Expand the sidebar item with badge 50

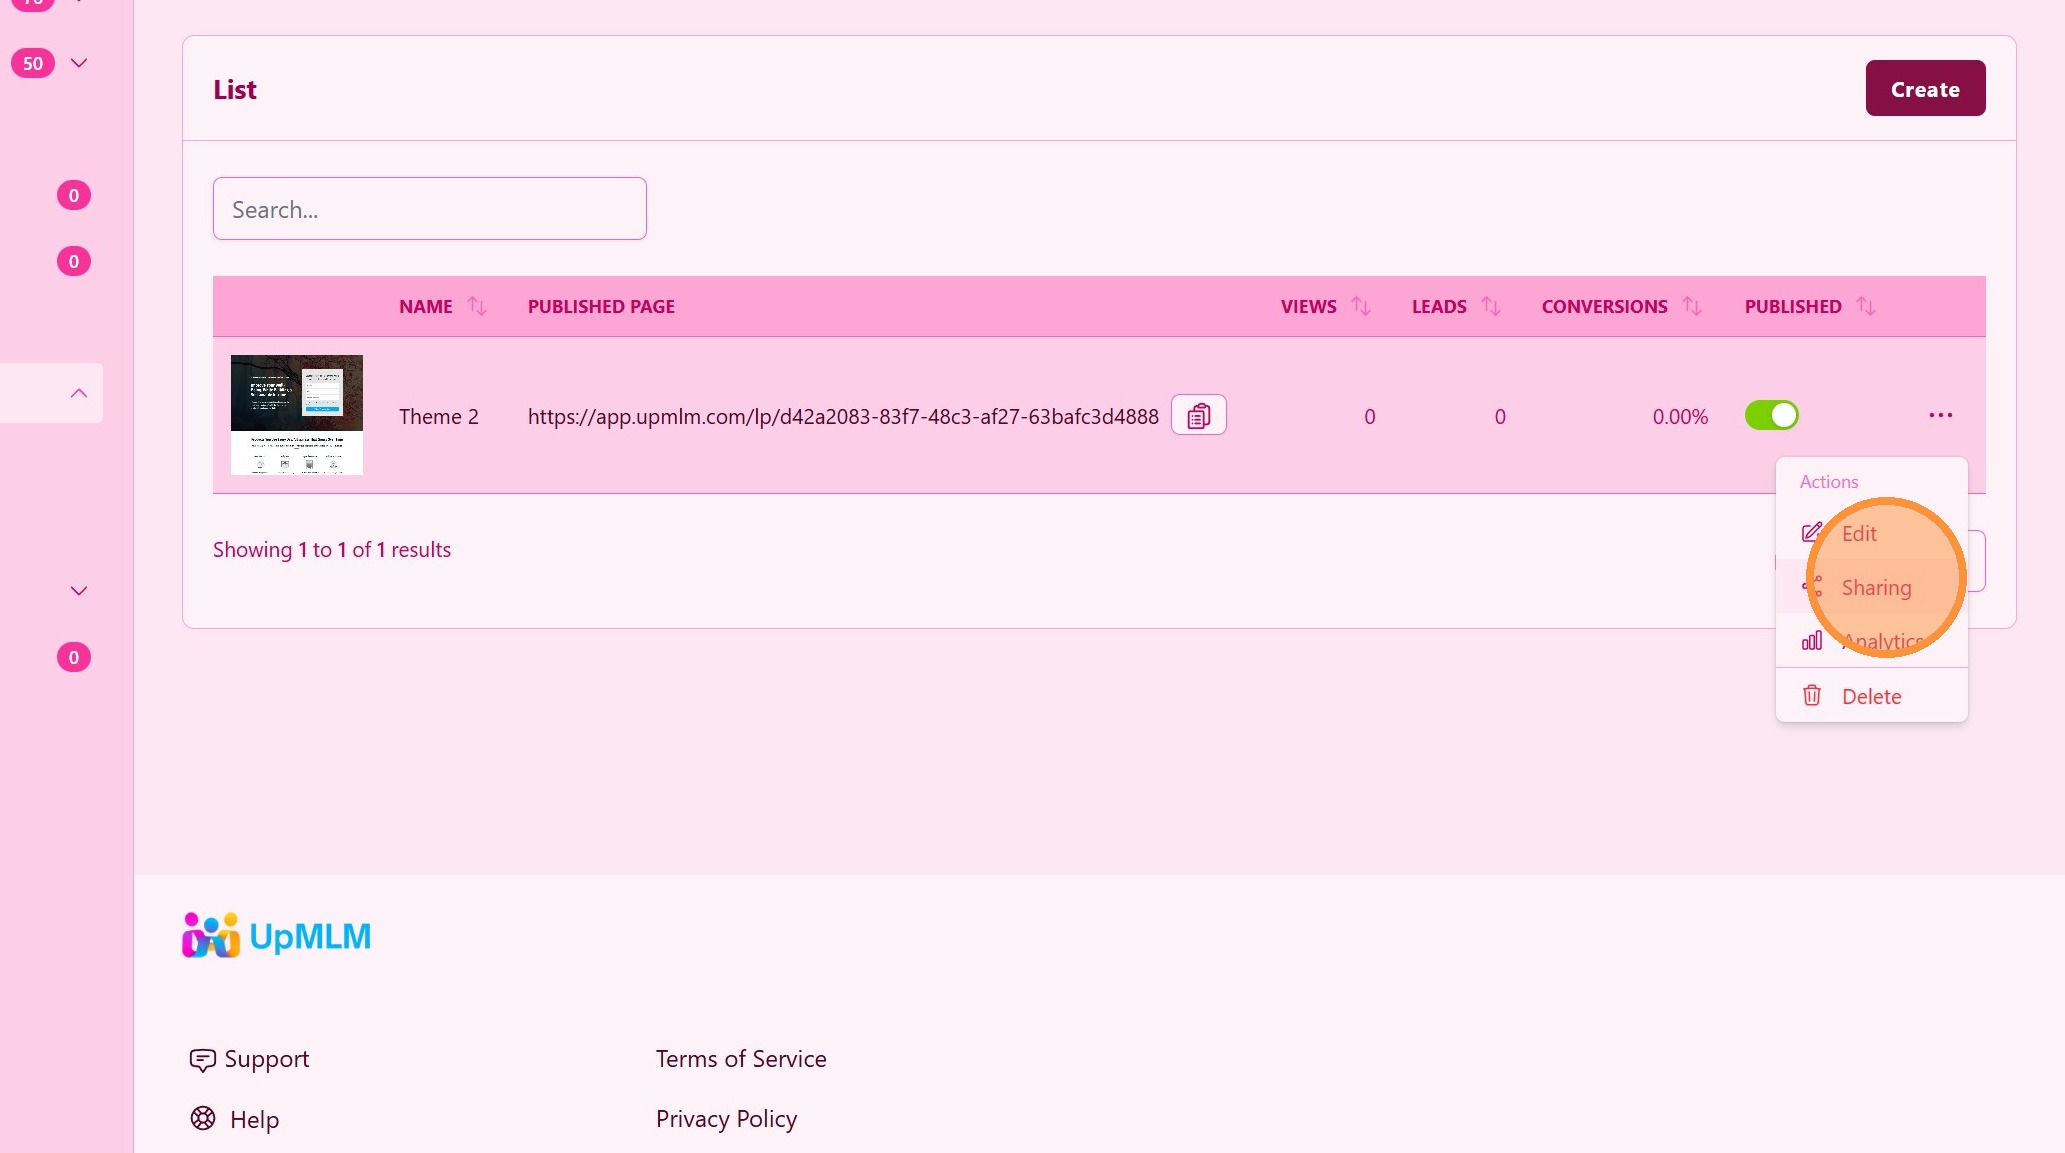79,63
